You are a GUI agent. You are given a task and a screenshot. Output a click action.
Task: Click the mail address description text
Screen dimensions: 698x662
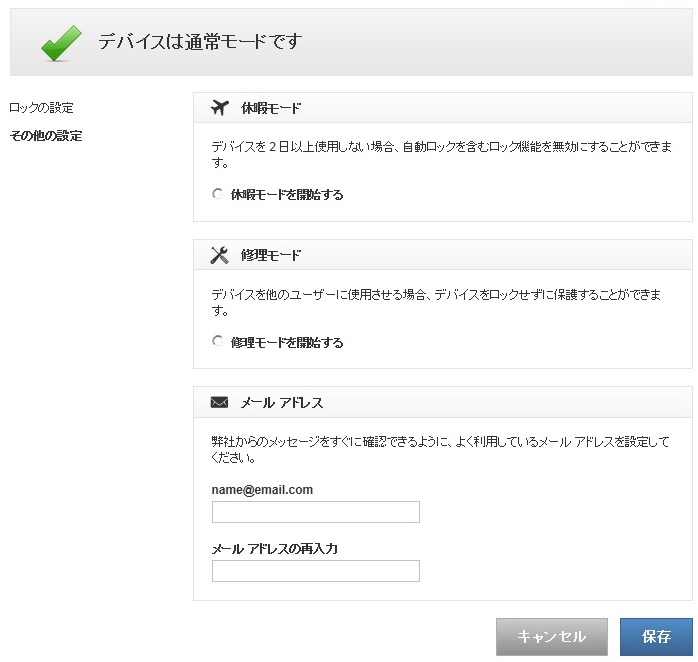click(x=440, y=449)
